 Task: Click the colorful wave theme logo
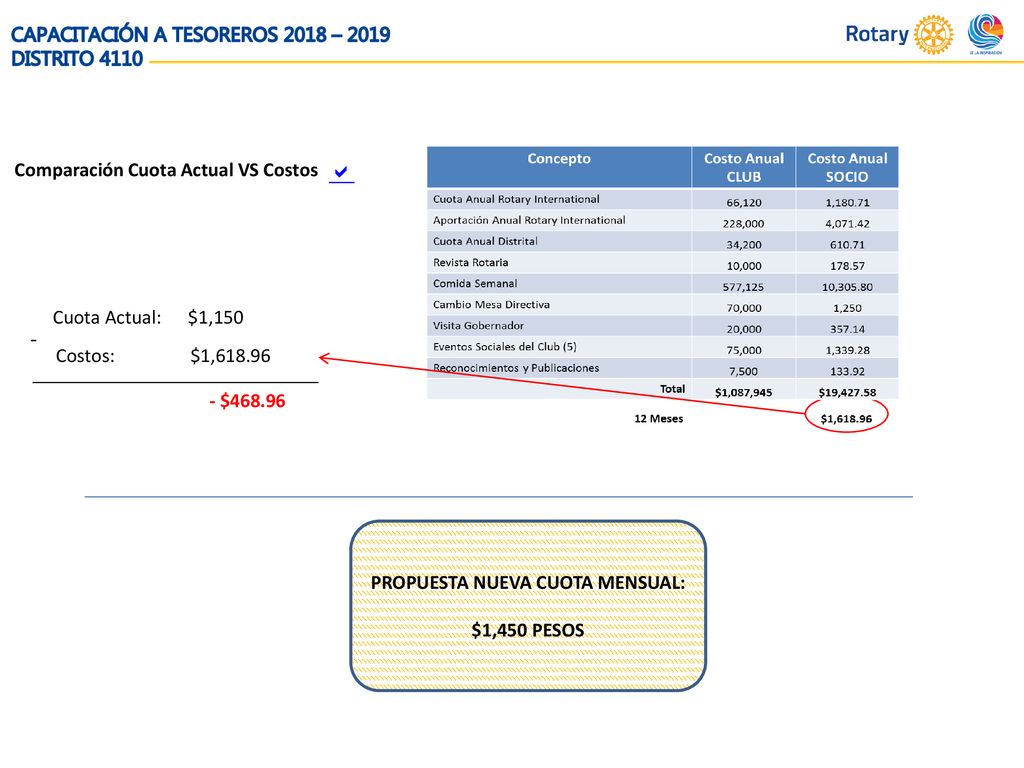tap(985, 33)
